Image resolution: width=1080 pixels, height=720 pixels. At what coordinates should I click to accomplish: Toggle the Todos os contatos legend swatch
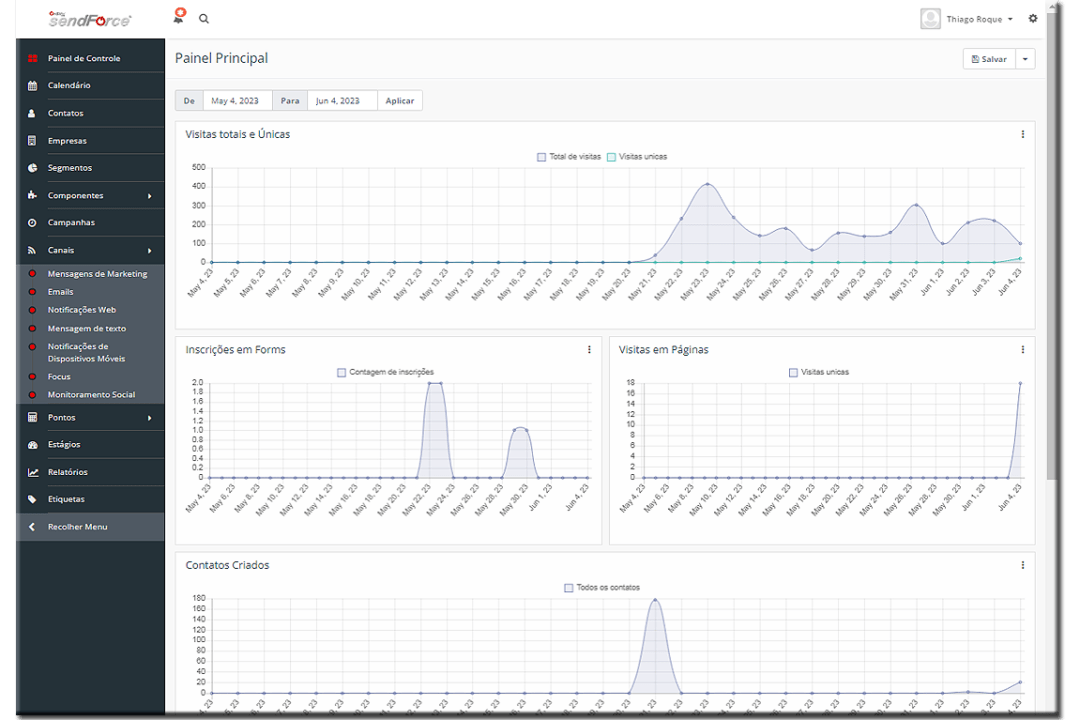coord(568,588)
